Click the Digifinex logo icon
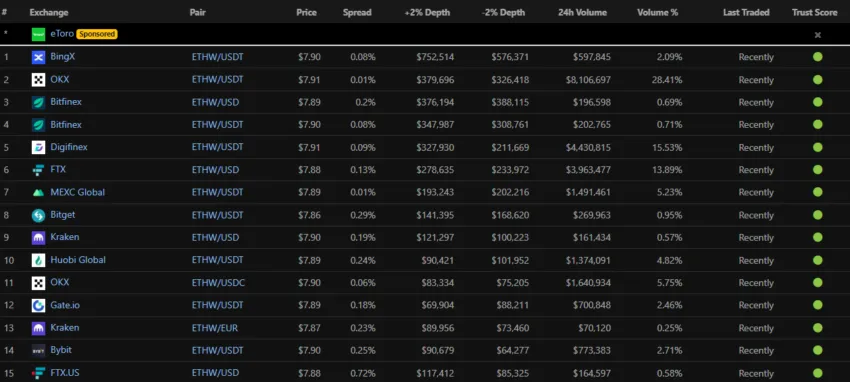Screen dimensions: 850x382 point(38,147)
